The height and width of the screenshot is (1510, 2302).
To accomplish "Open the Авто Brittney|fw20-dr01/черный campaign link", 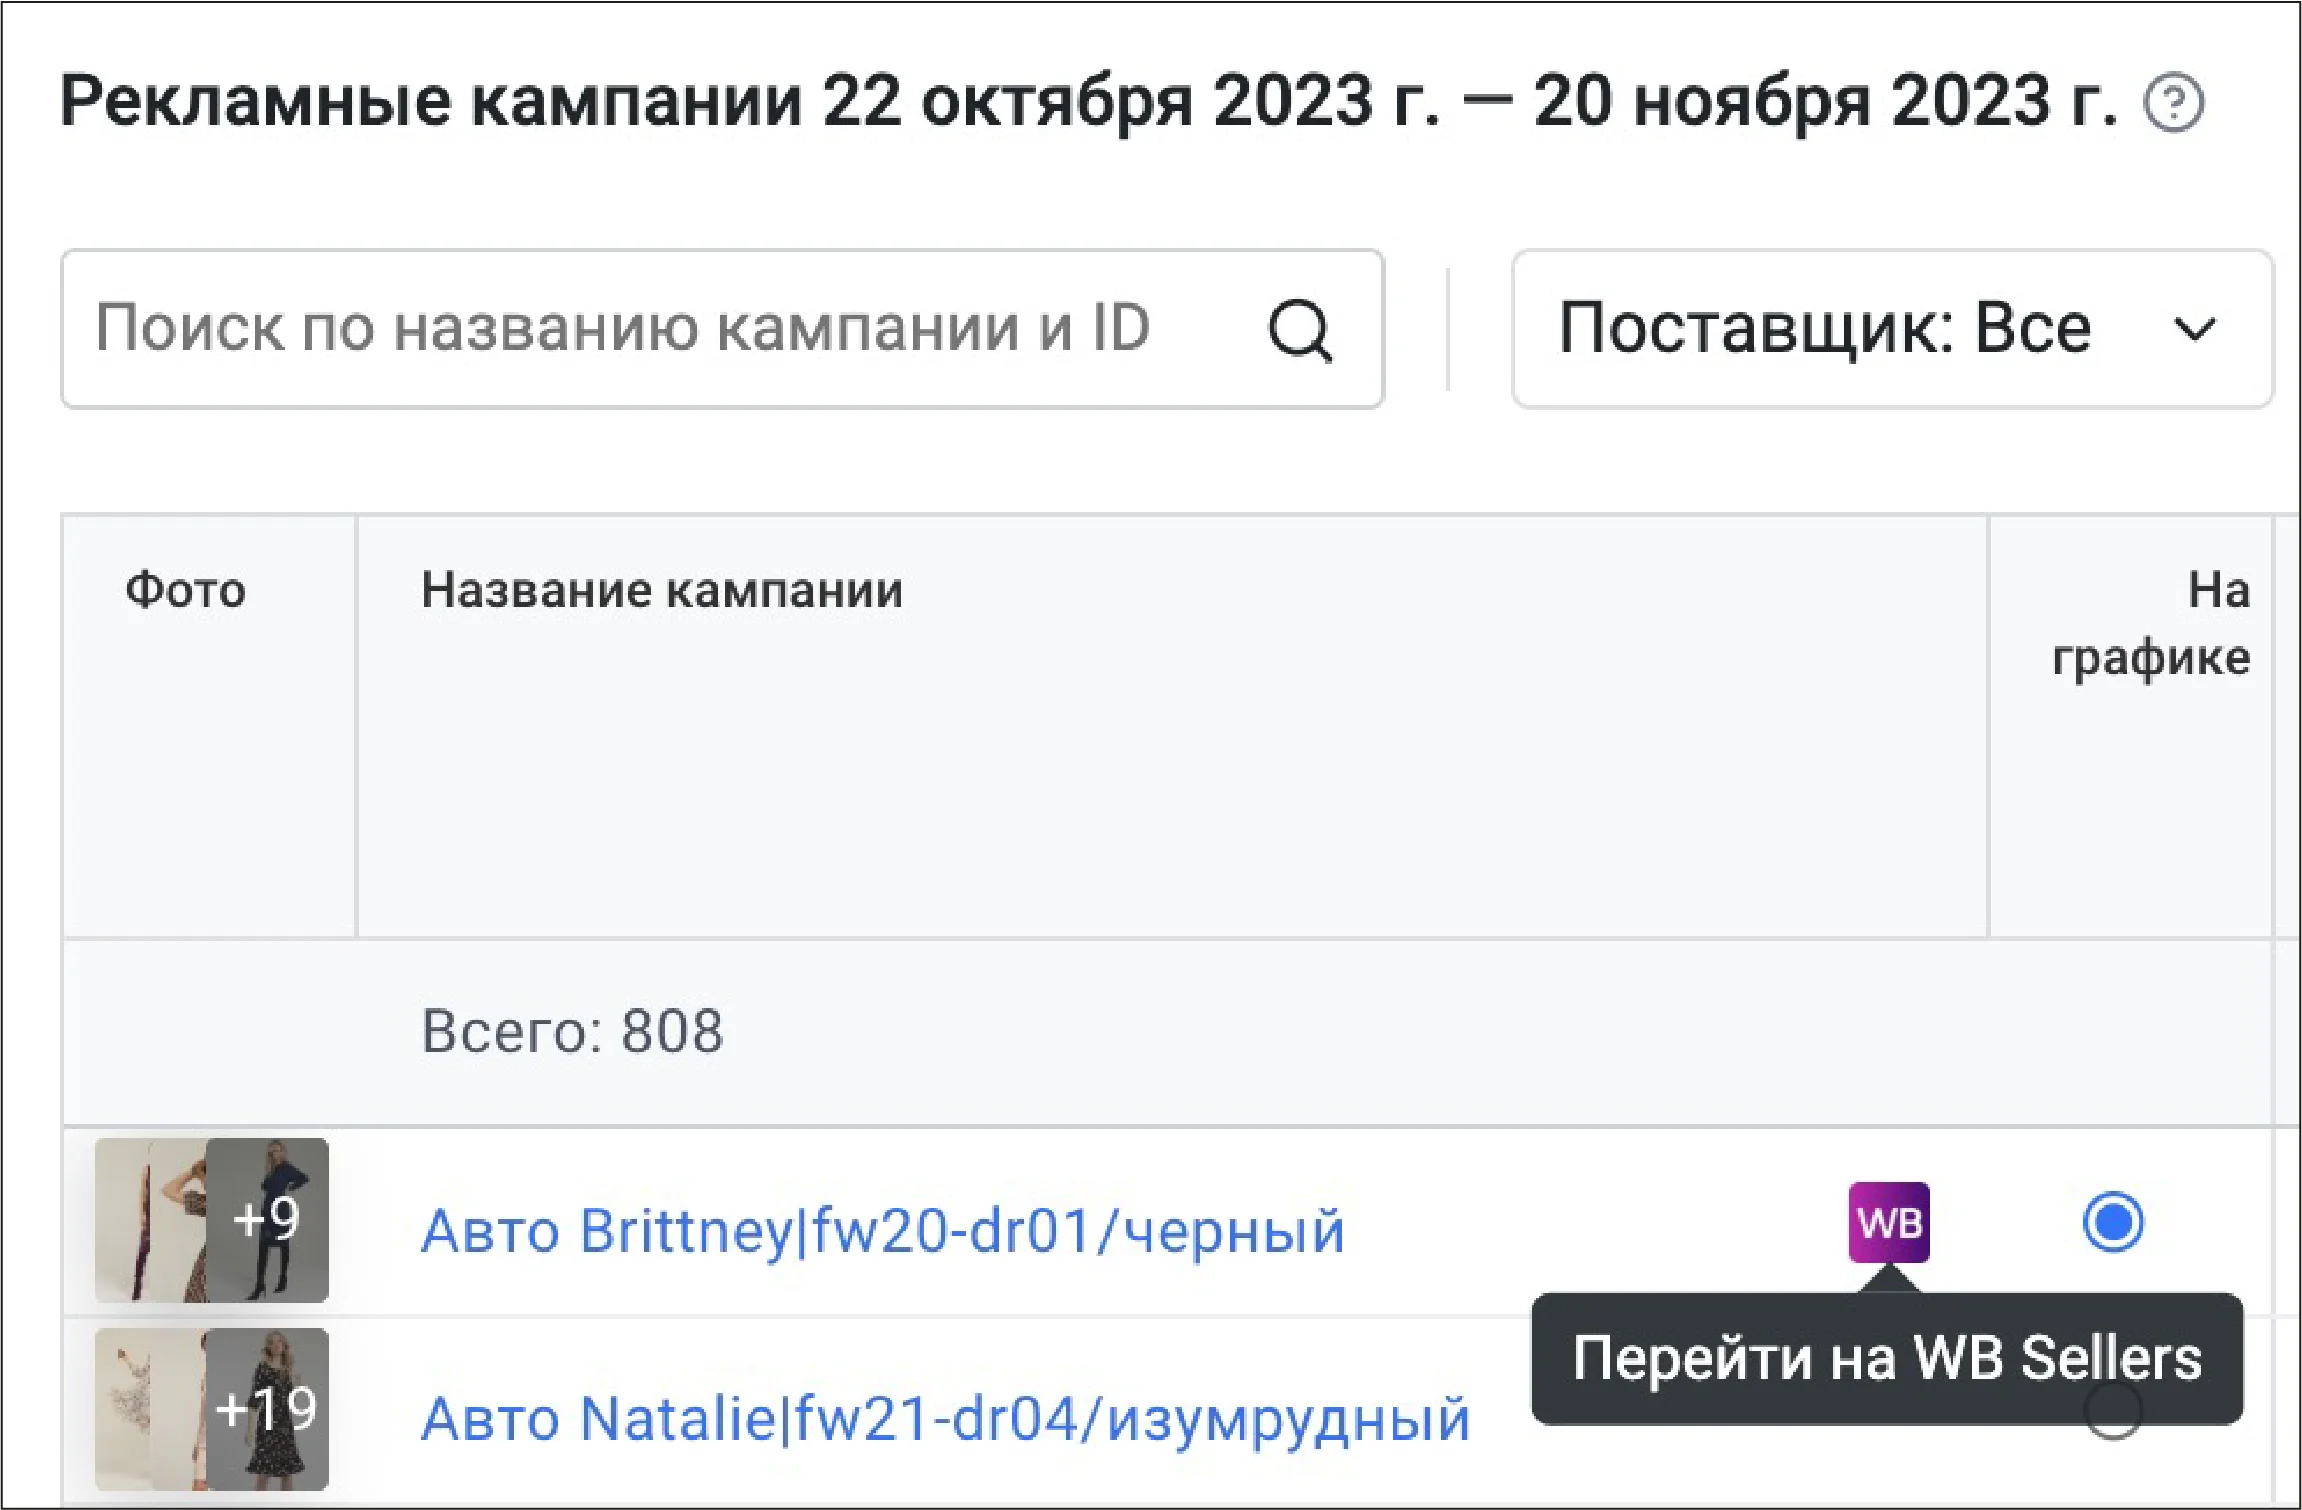I will click(x=882, y=1230).
